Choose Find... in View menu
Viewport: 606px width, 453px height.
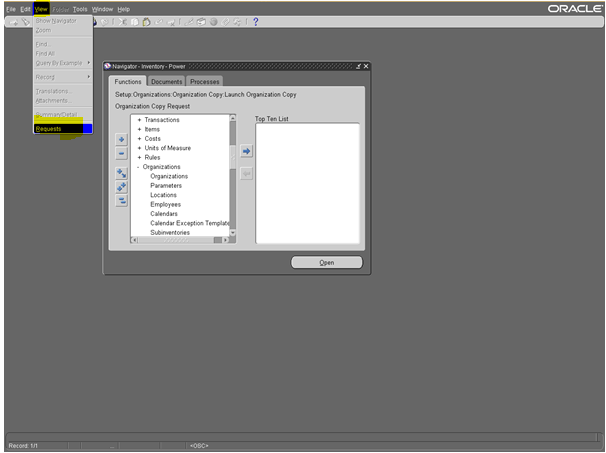tap(63, 44)
